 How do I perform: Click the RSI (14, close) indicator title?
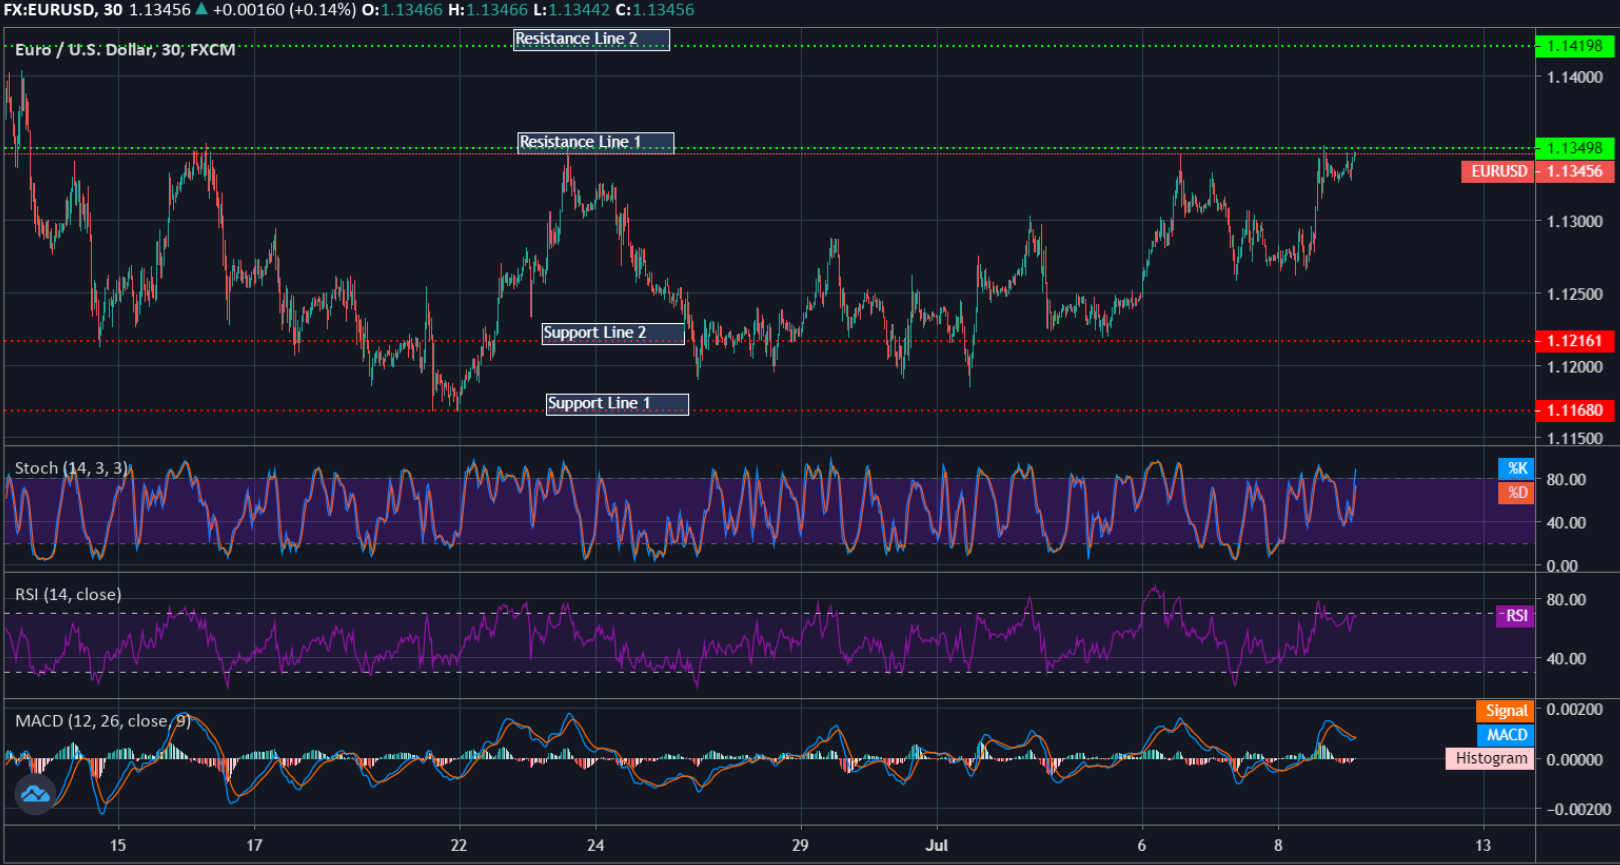point(68,594)
